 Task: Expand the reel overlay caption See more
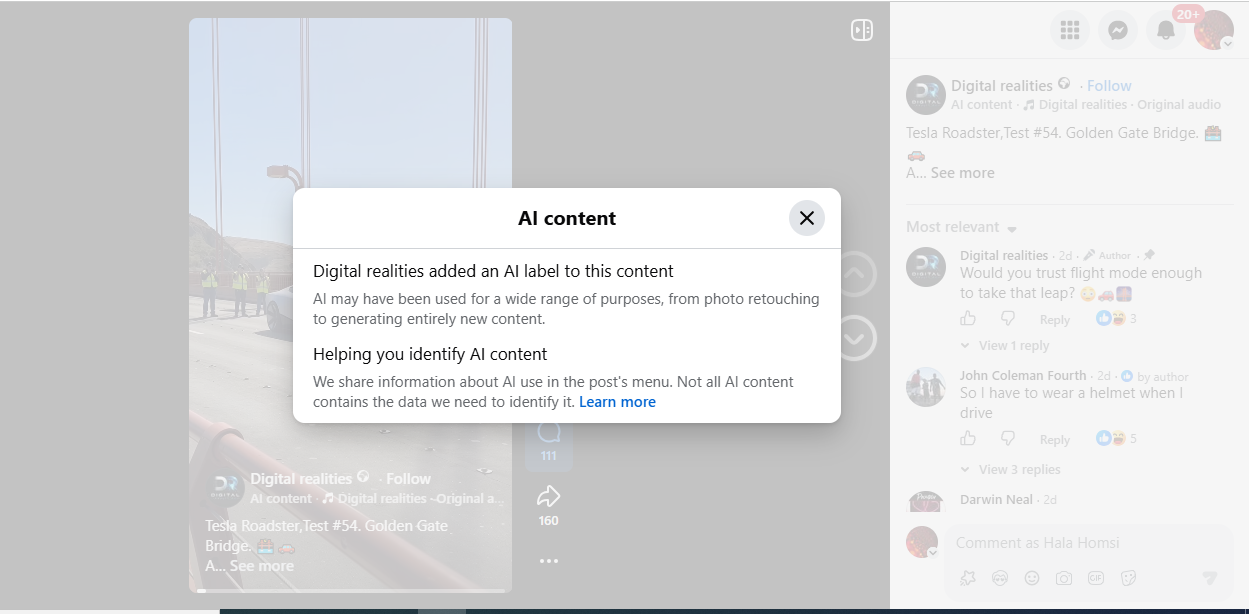pos(262,566)
